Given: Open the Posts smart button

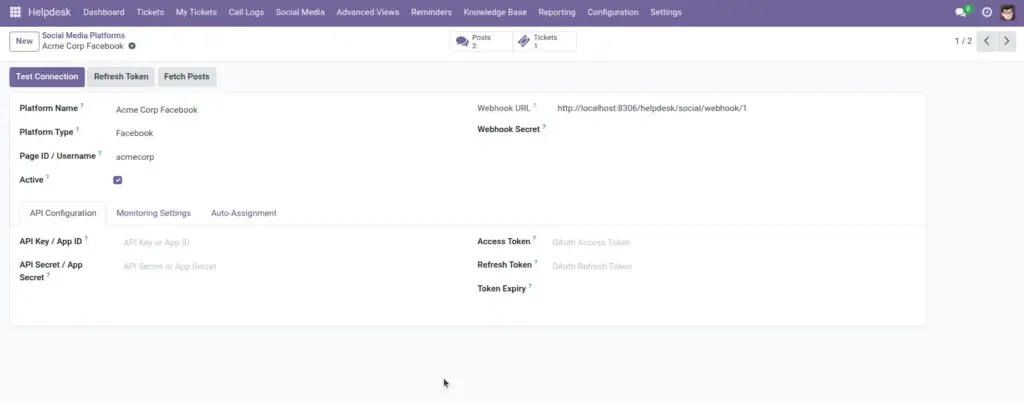Looking at the screenshot, I should 481,41.
